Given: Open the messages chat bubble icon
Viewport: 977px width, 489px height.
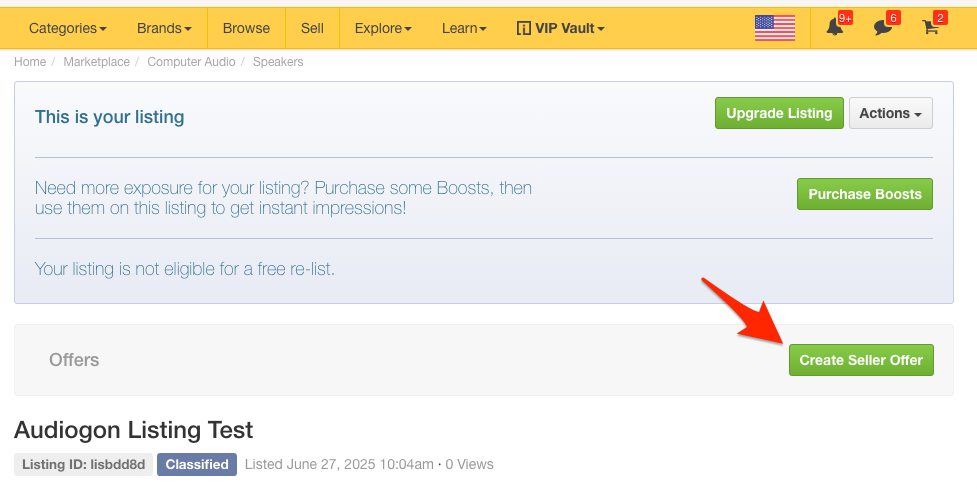Looking at the screenshot, I should [x=883, y=27].
